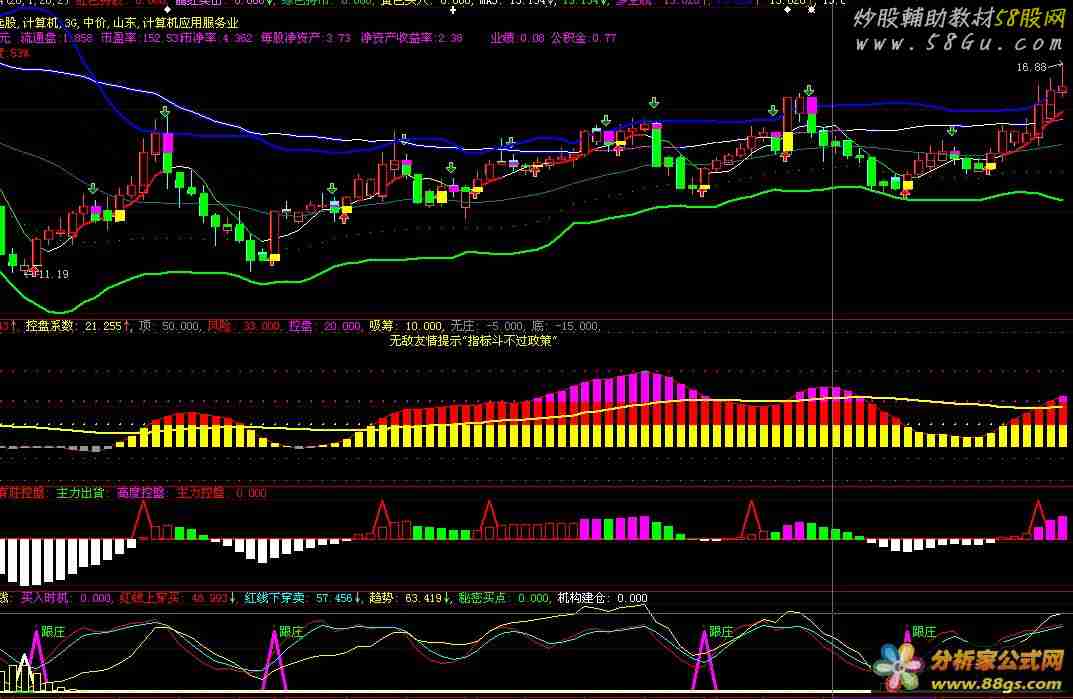1073x699 pixels.
Task: Click the rightmost 跟庄 signal marker
Action: coord(924,632)
